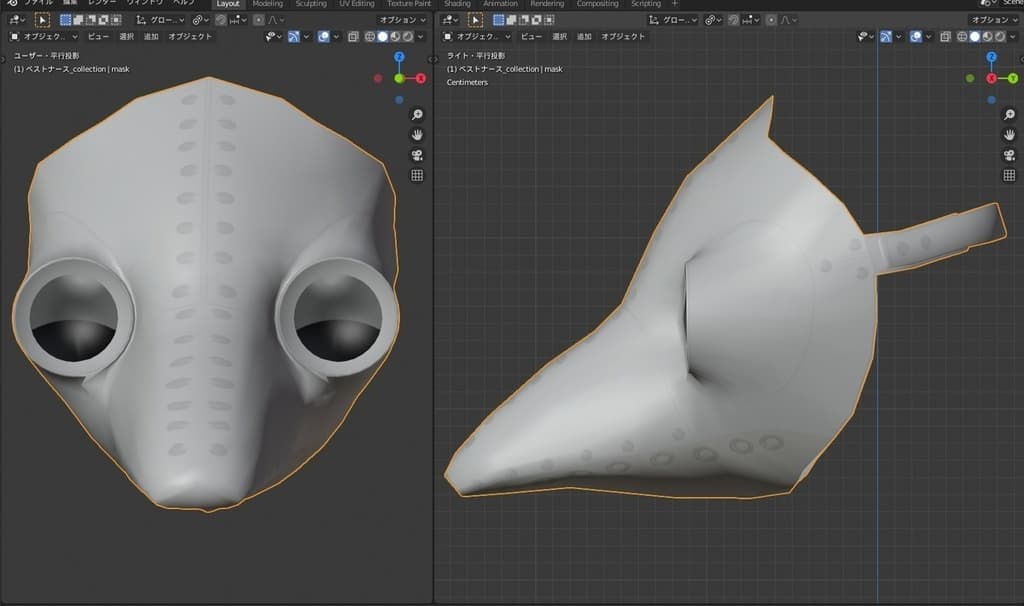Click the pan hand icon in right viewport
This screenshot has height=606, width=1024.
[1009, 135]
